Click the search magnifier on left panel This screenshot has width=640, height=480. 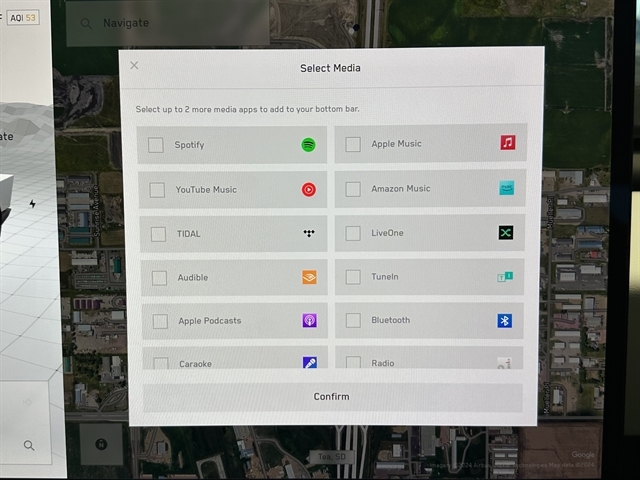pos(29,445)
